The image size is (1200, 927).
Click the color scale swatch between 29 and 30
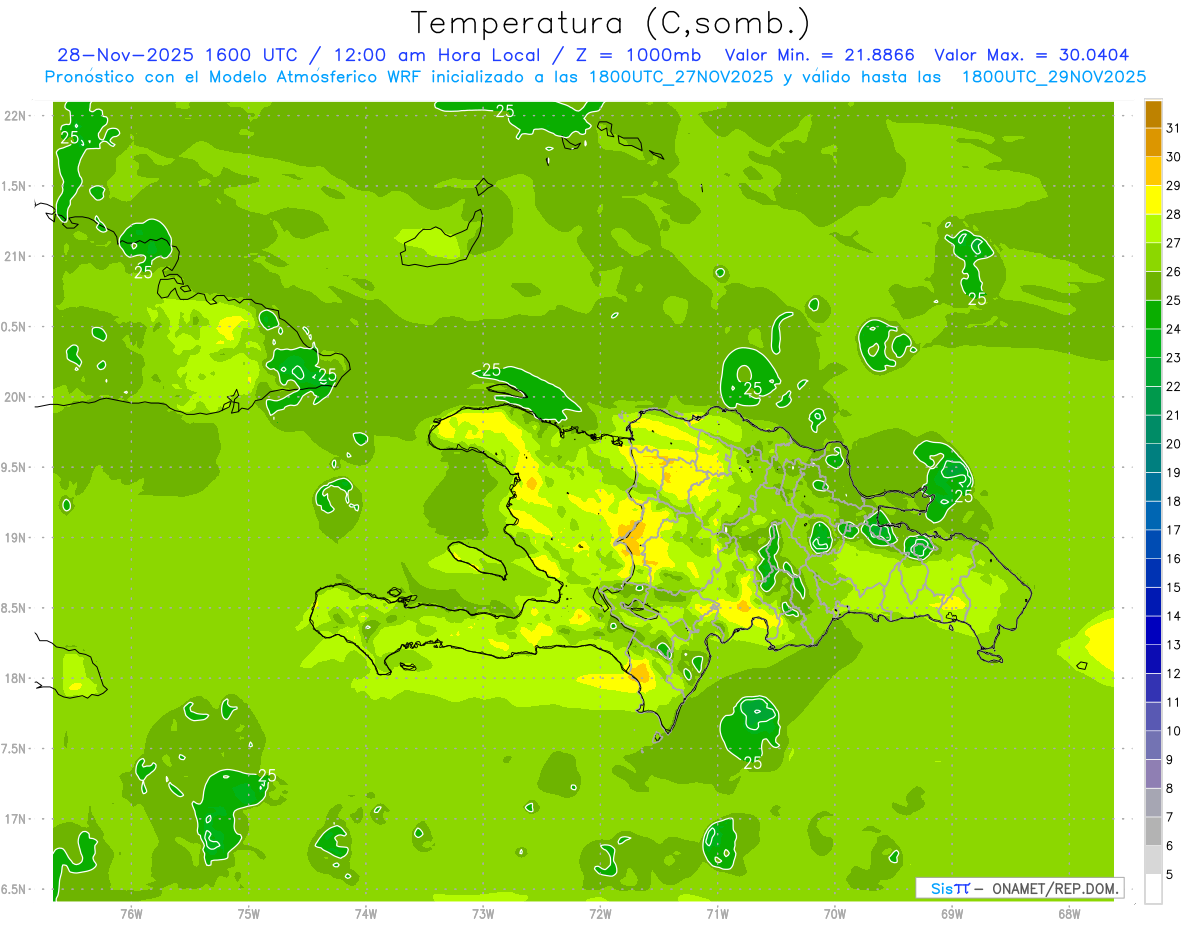coord(1153,171)
